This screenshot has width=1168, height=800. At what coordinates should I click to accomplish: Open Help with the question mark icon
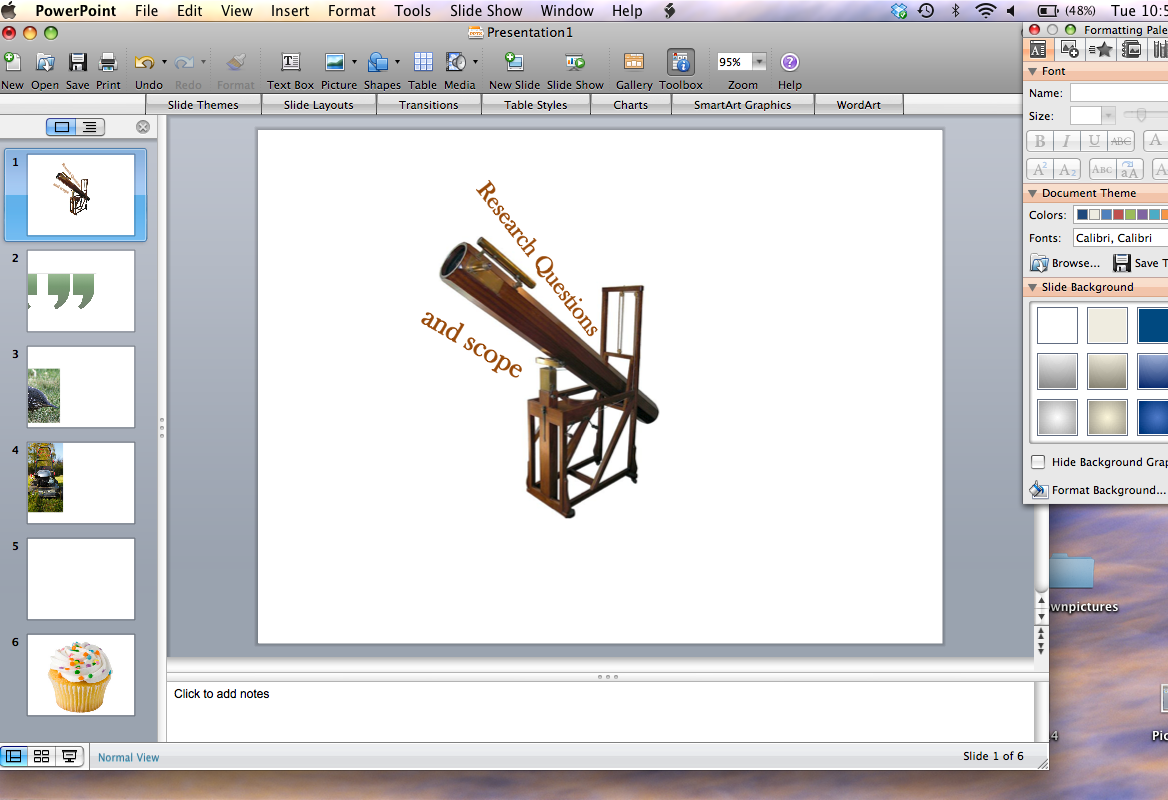[790, 63]
